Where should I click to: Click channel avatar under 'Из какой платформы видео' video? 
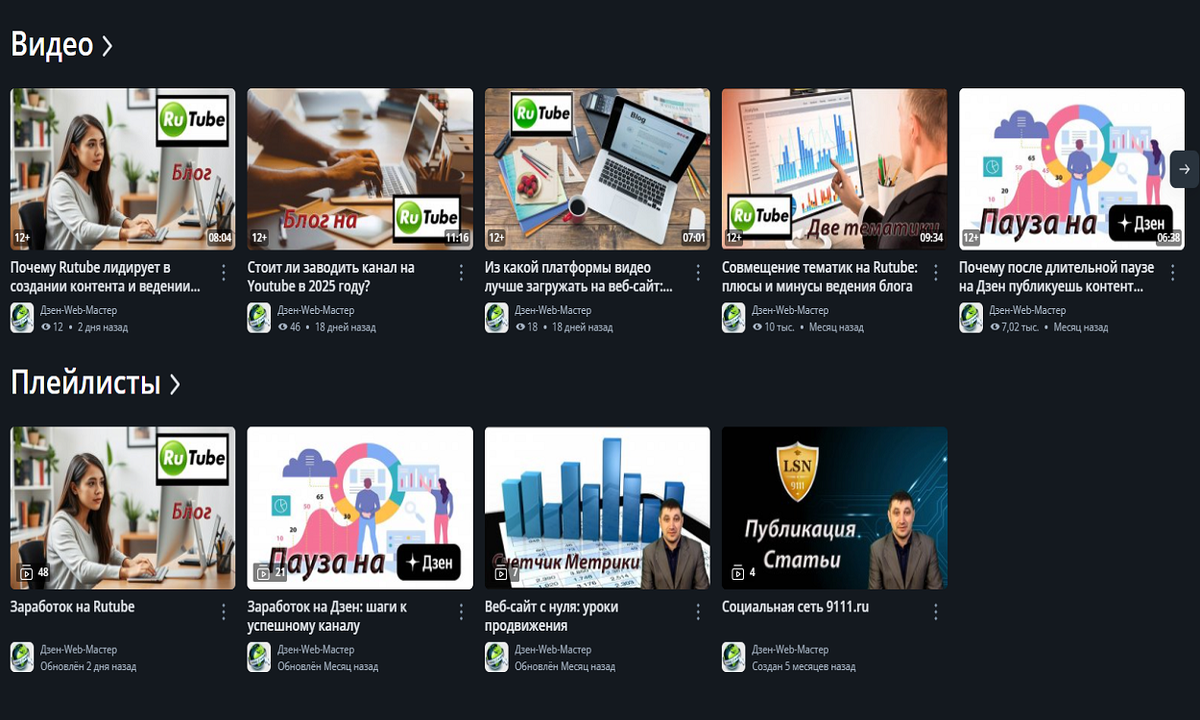pos(496,318)
